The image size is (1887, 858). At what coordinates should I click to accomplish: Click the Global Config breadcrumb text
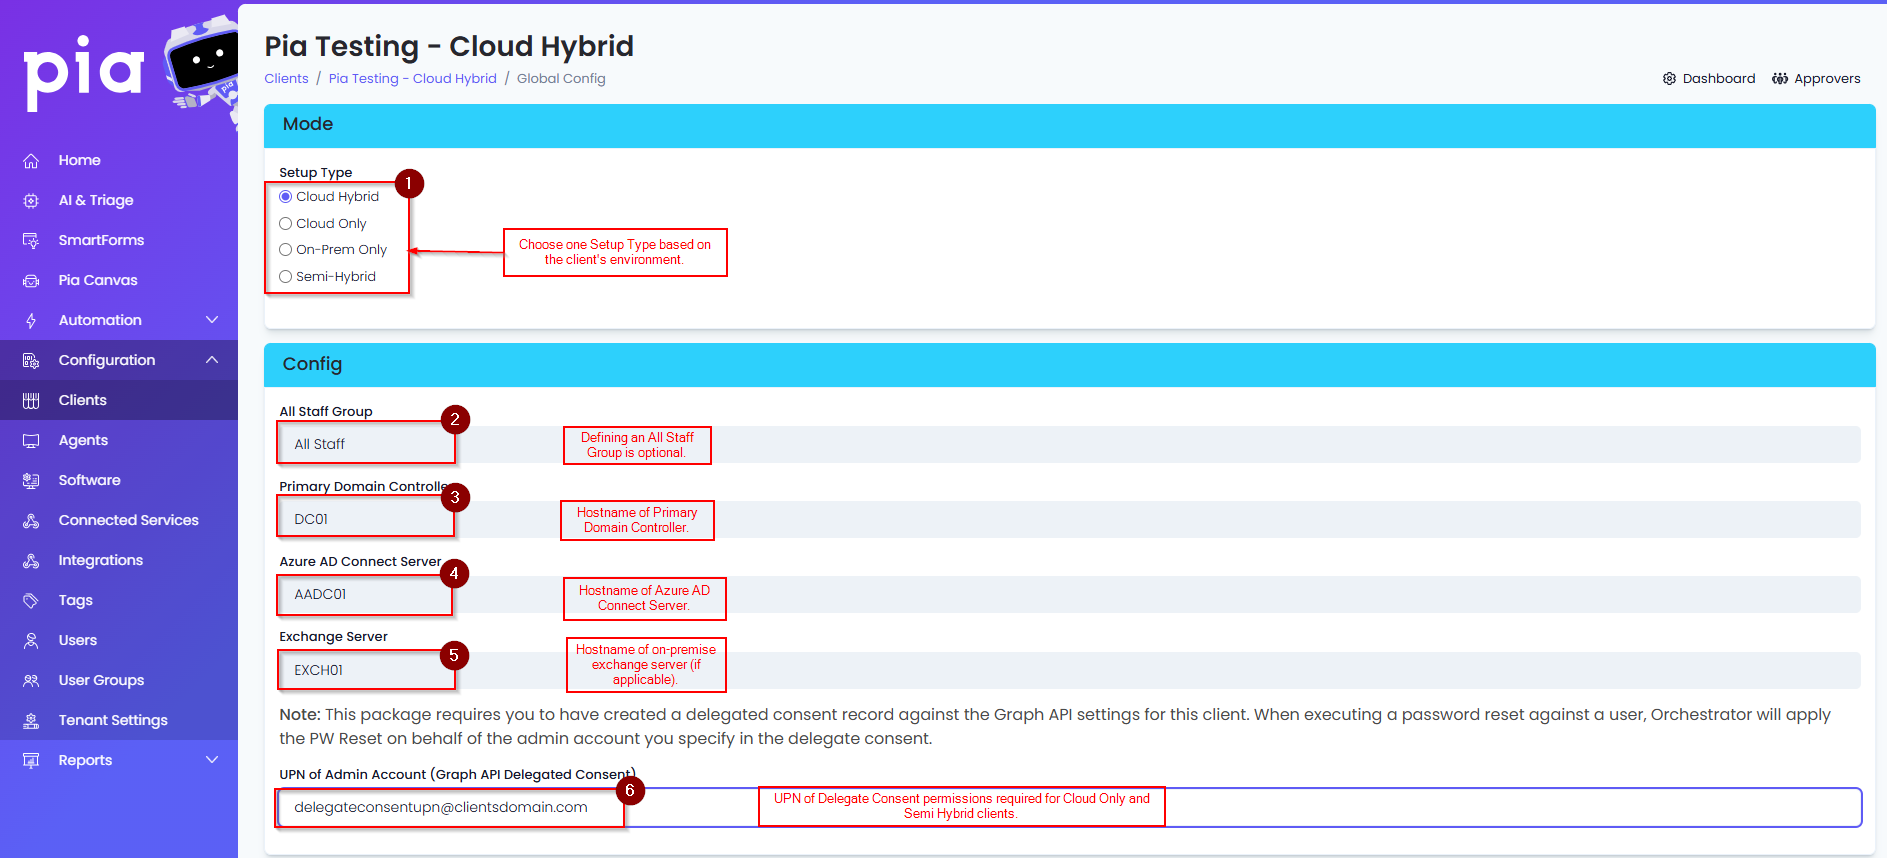pos(561,79)
